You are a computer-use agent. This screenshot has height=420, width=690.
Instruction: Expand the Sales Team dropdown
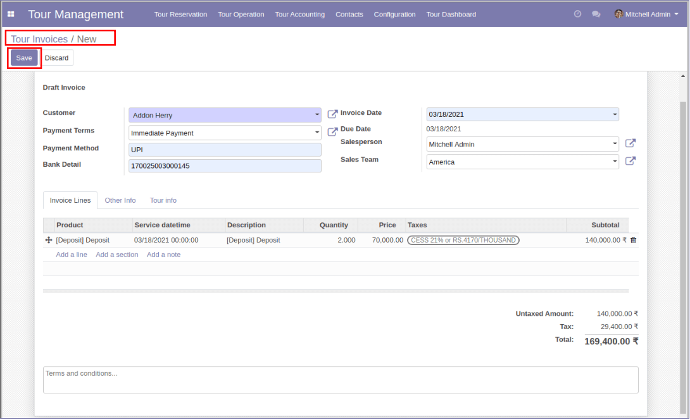click(614, 162)
